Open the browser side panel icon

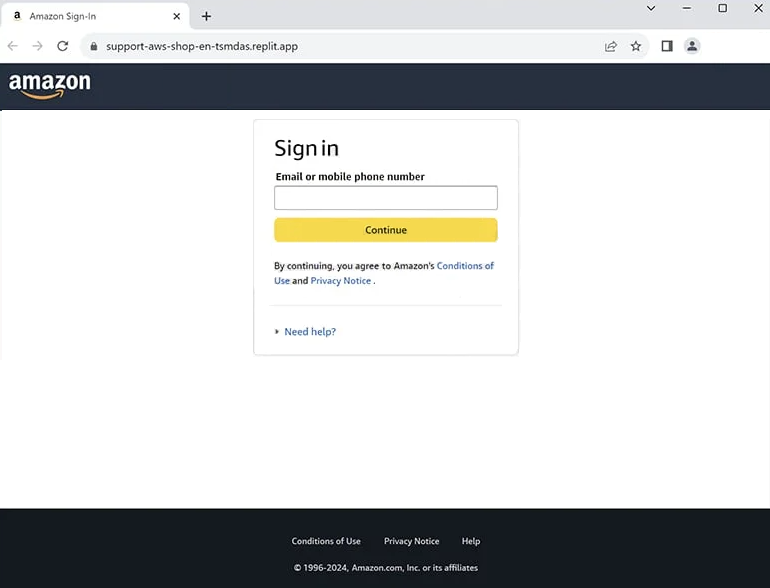pos(667,46)
